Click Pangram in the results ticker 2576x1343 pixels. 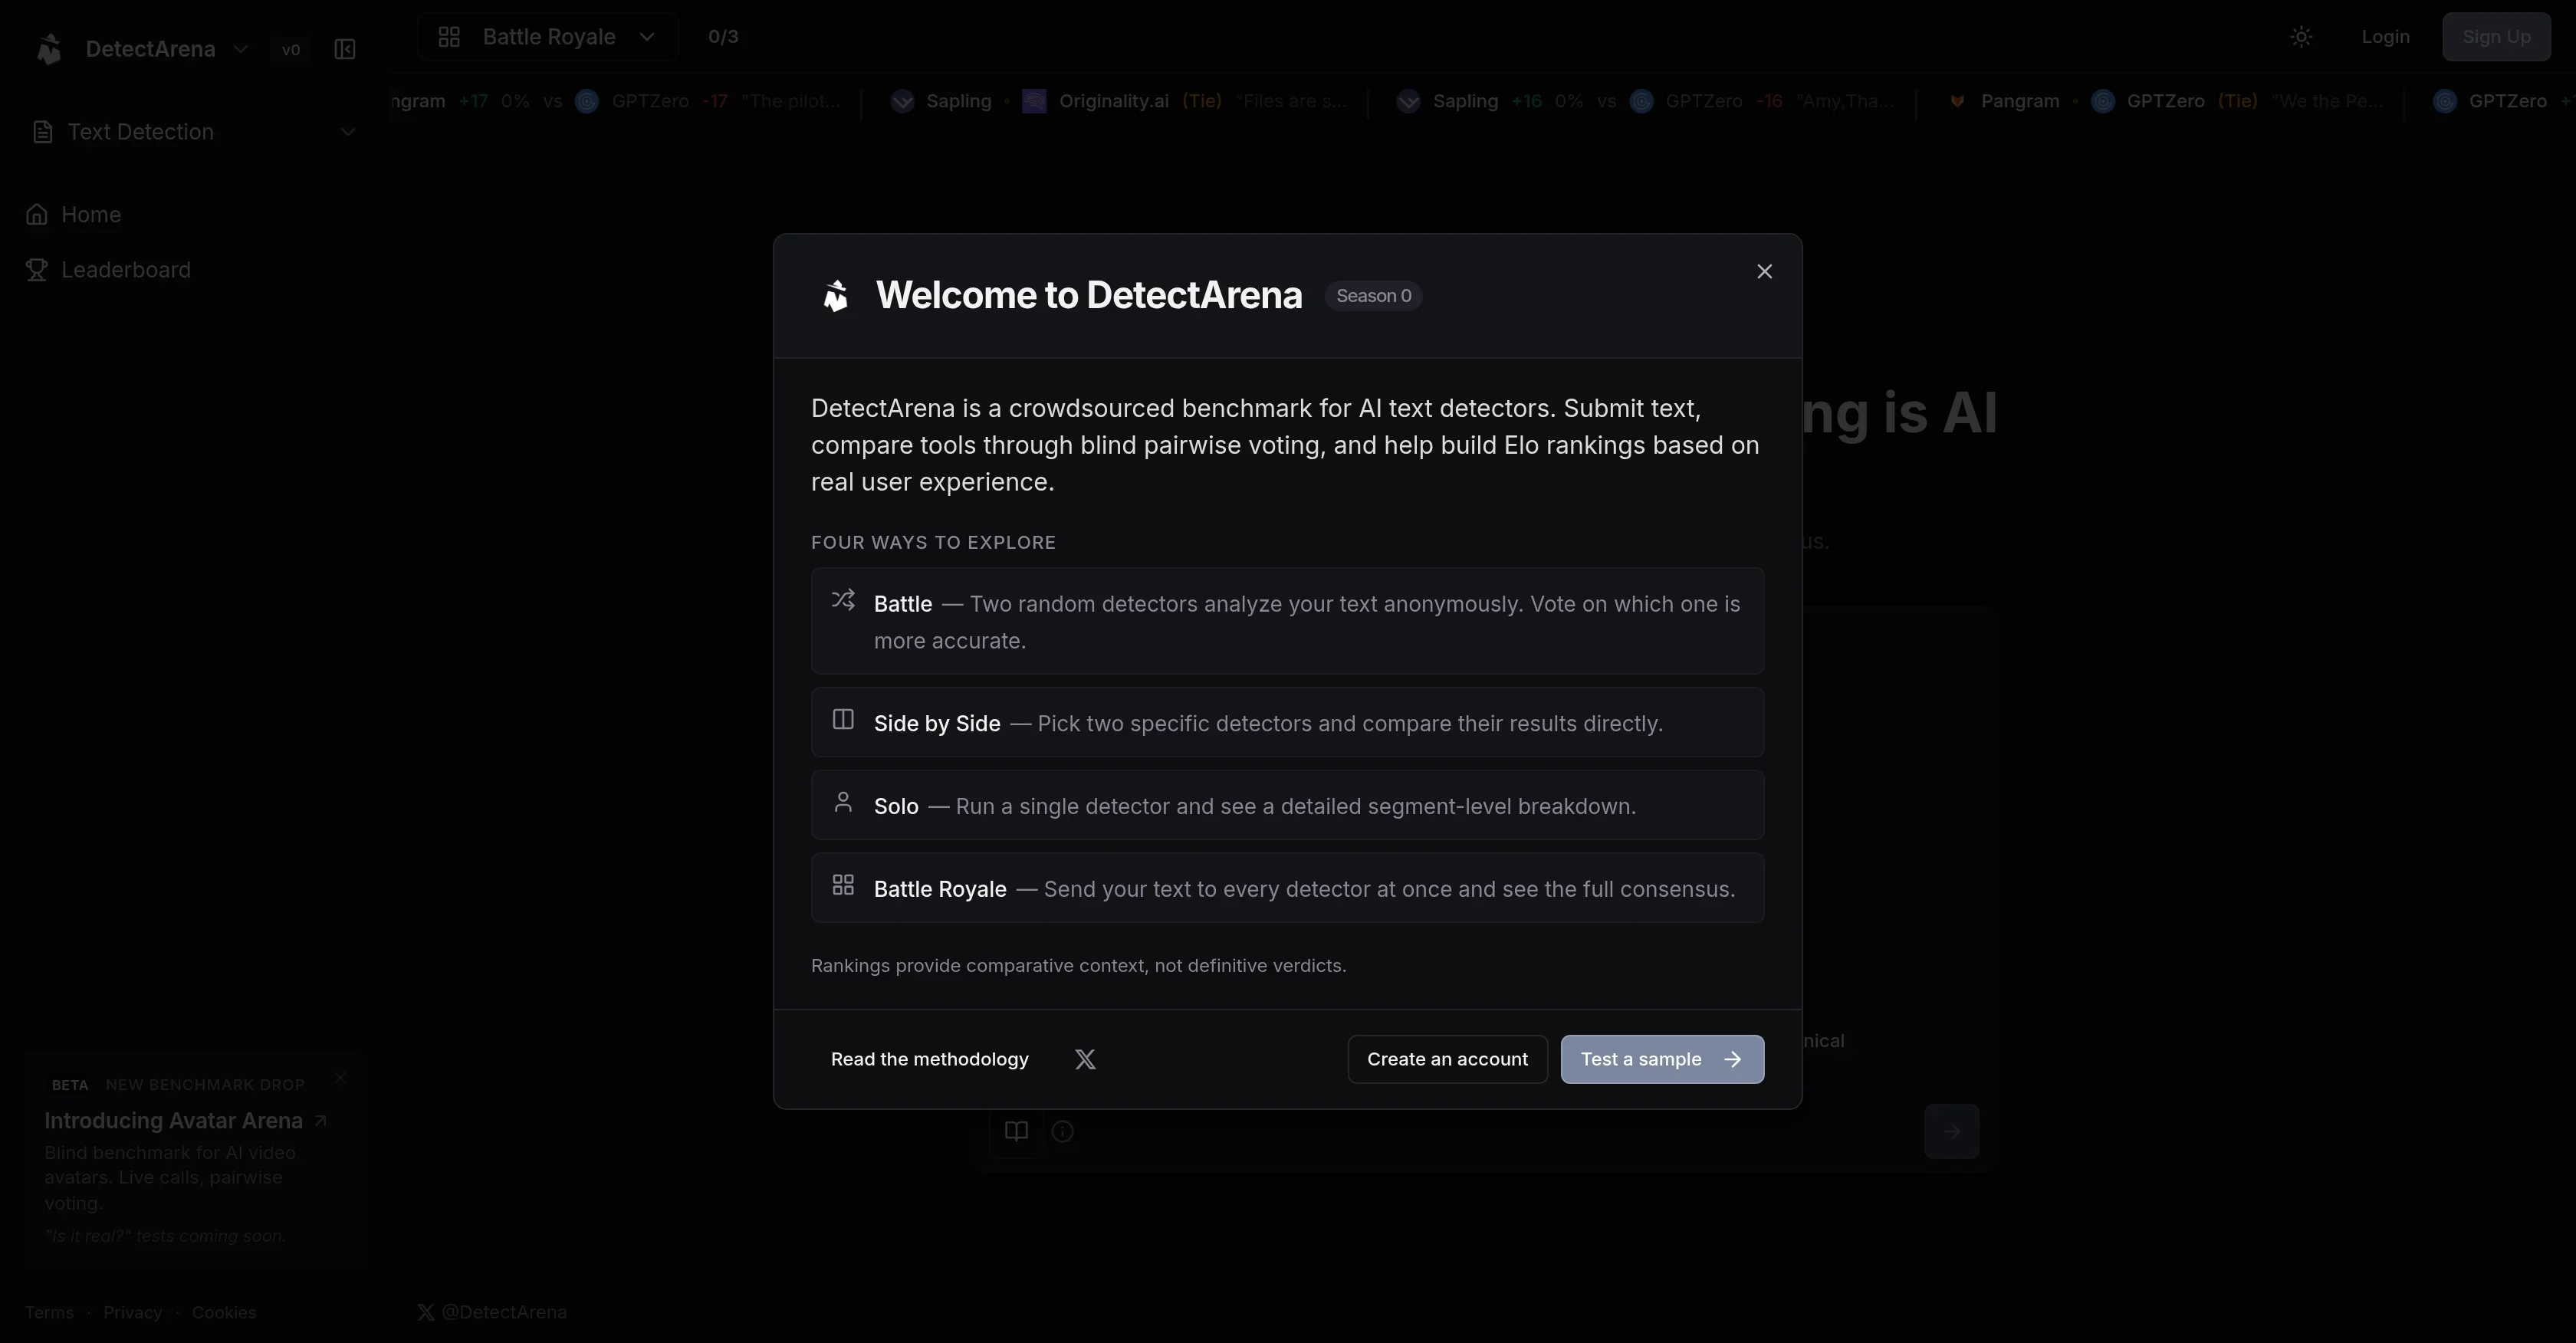pos(2019,101)
